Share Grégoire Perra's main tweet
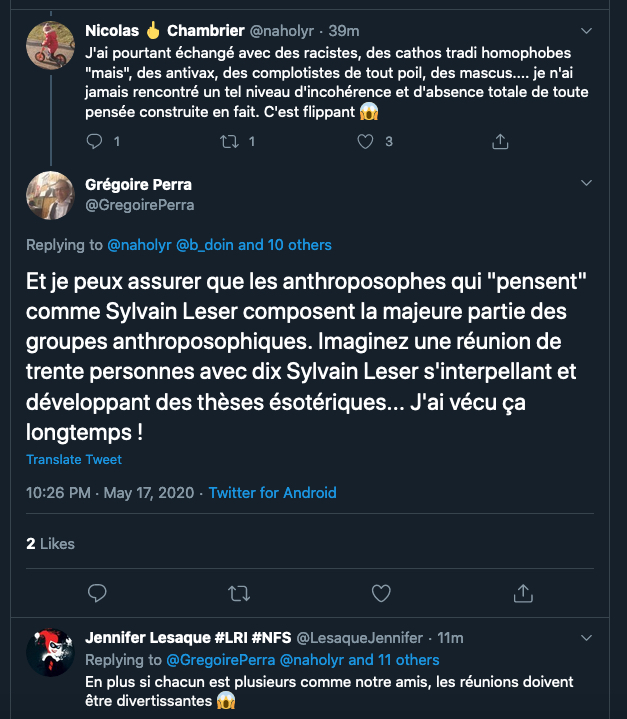Screen dimensions: 627x719 523,593
